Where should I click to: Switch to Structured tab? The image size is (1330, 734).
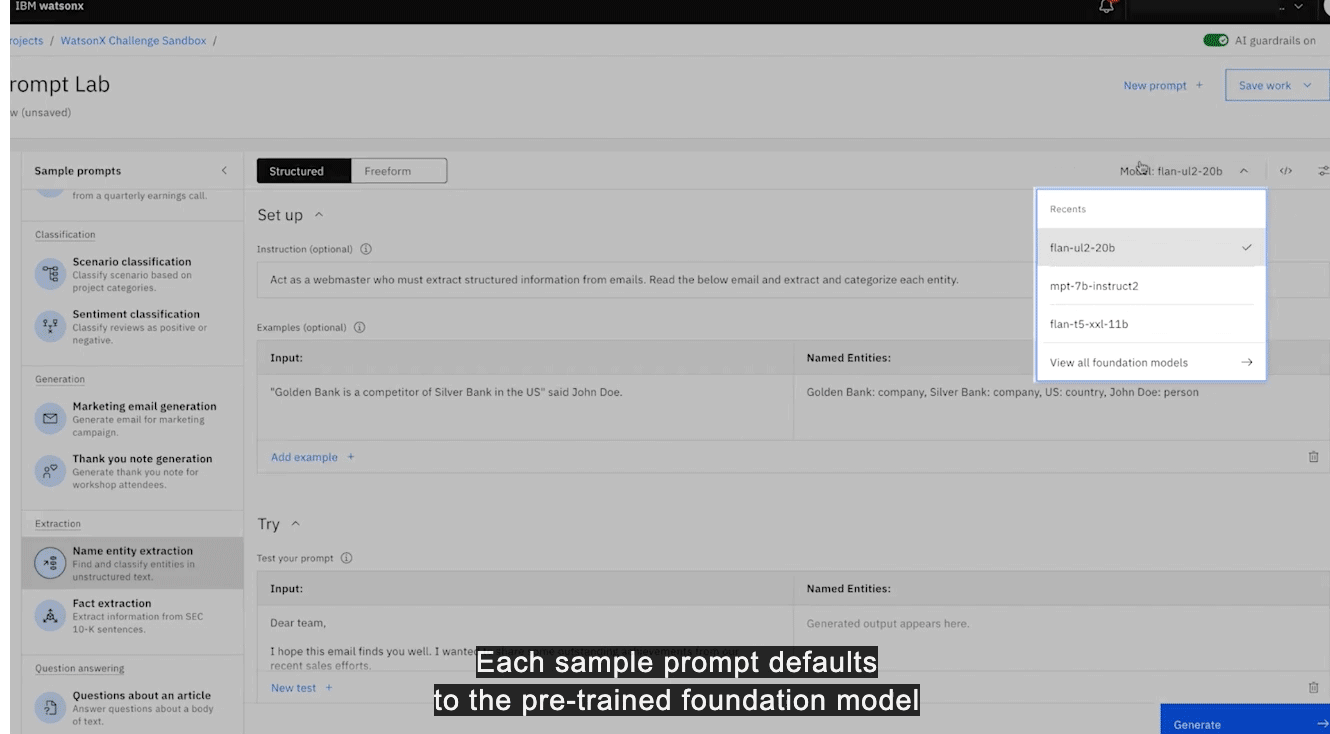click(304, 171)
